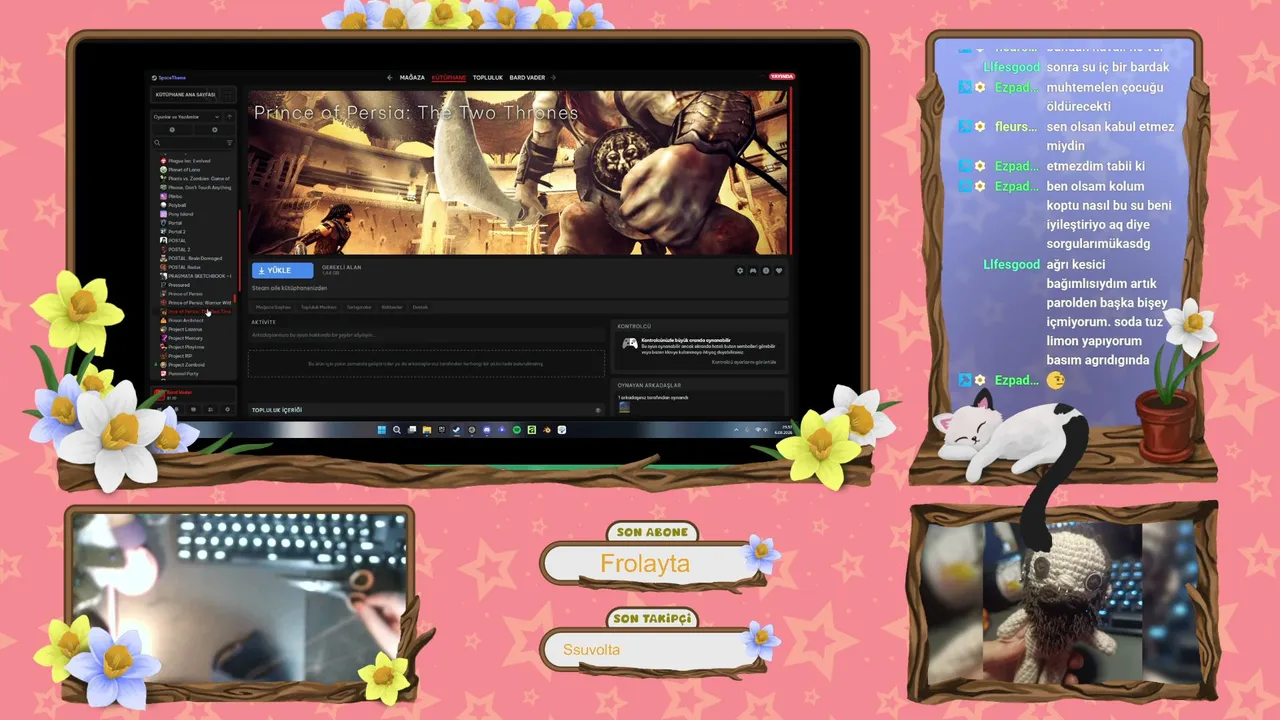Viewport: 1280px width, 720px height.
Task: Show hidden system tray icons chevron
Action: (x=738, y=430)
